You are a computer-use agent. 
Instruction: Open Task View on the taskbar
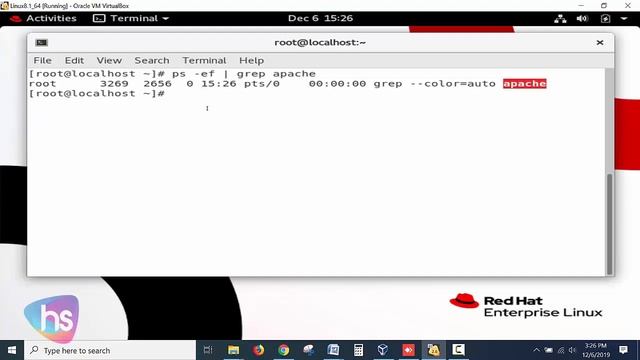[208, 350]
